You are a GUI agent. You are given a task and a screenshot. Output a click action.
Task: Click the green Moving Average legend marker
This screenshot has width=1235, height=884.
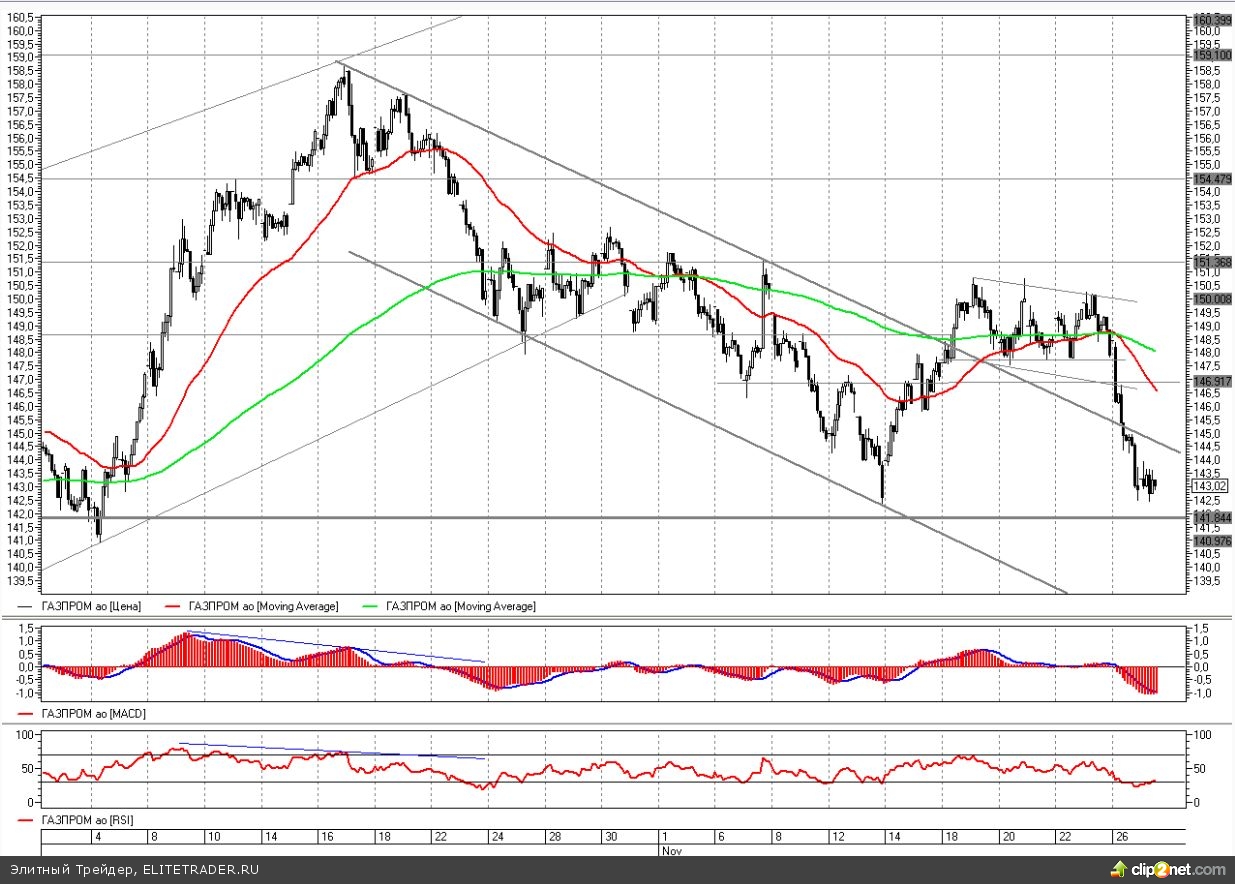(x=371, y=606)
